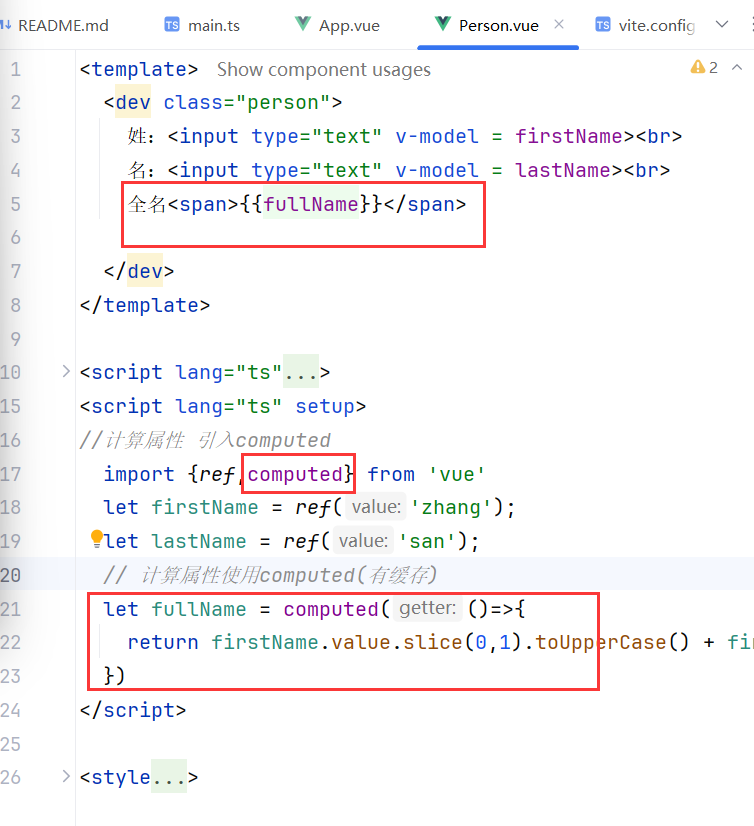The image size is (754, 826).
Task: Click the firstName binding on line 3
Action: (569, 136)
